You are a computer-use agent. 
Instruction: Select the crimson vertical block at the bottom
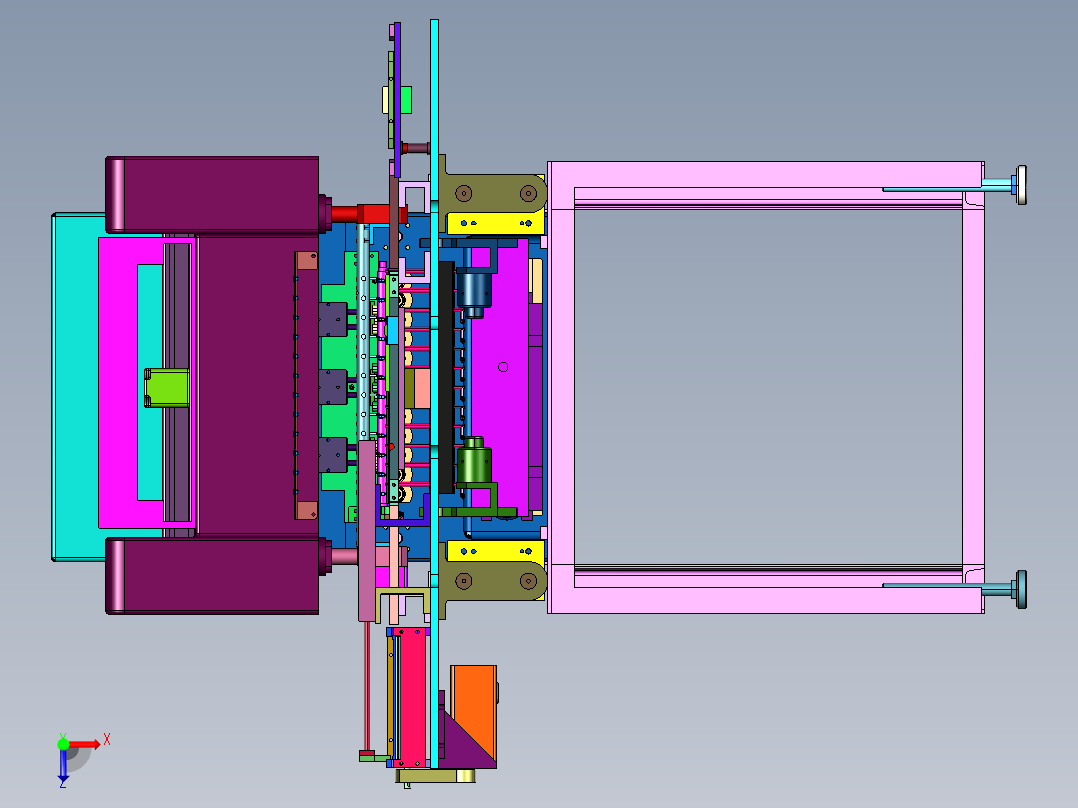[x=413, y=696]
